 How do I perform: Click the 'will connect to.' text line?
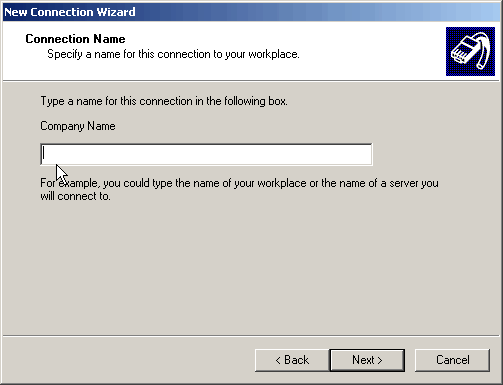75,196
